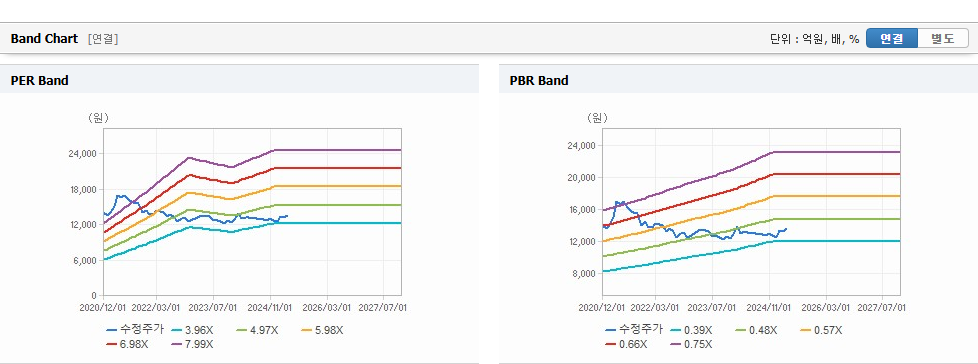Toggle 4.97X series in PER legend
The image size is (978, 364).
coord(258,330)
